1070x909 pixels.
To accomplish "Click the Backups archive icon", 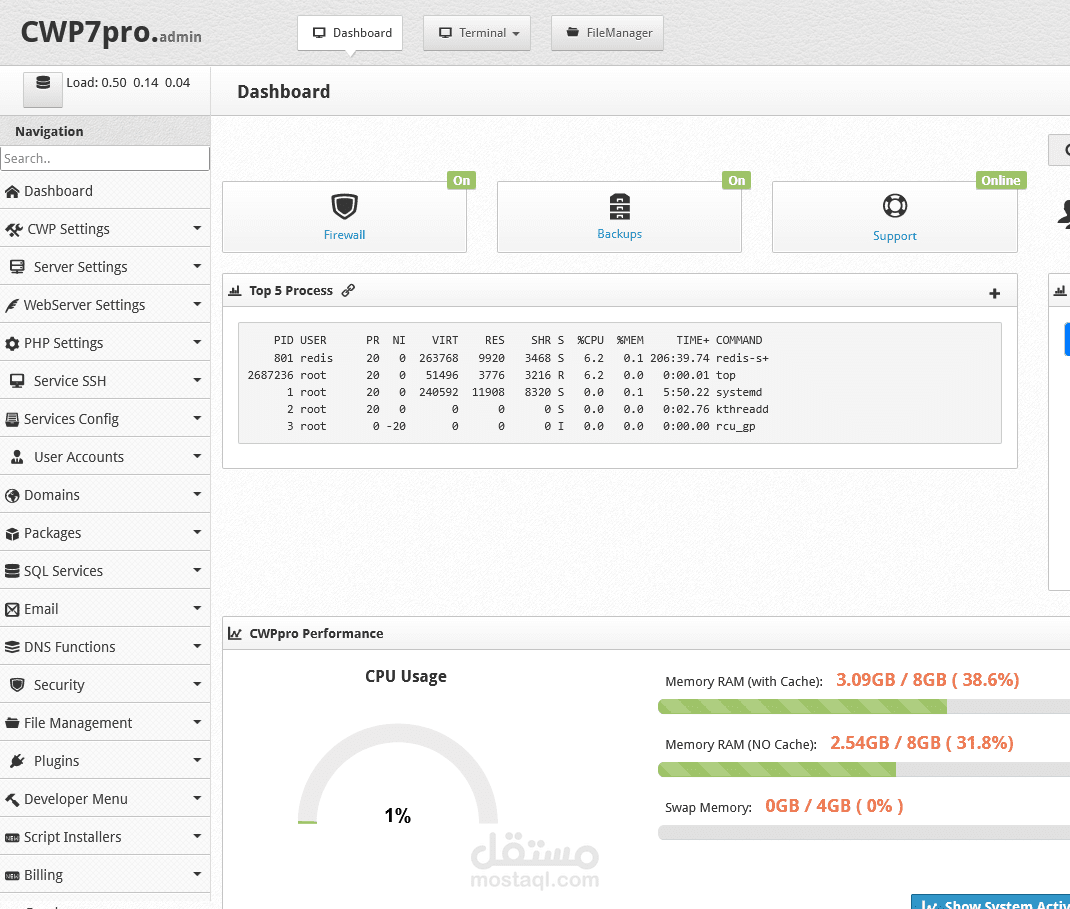I will pos(620,206).
